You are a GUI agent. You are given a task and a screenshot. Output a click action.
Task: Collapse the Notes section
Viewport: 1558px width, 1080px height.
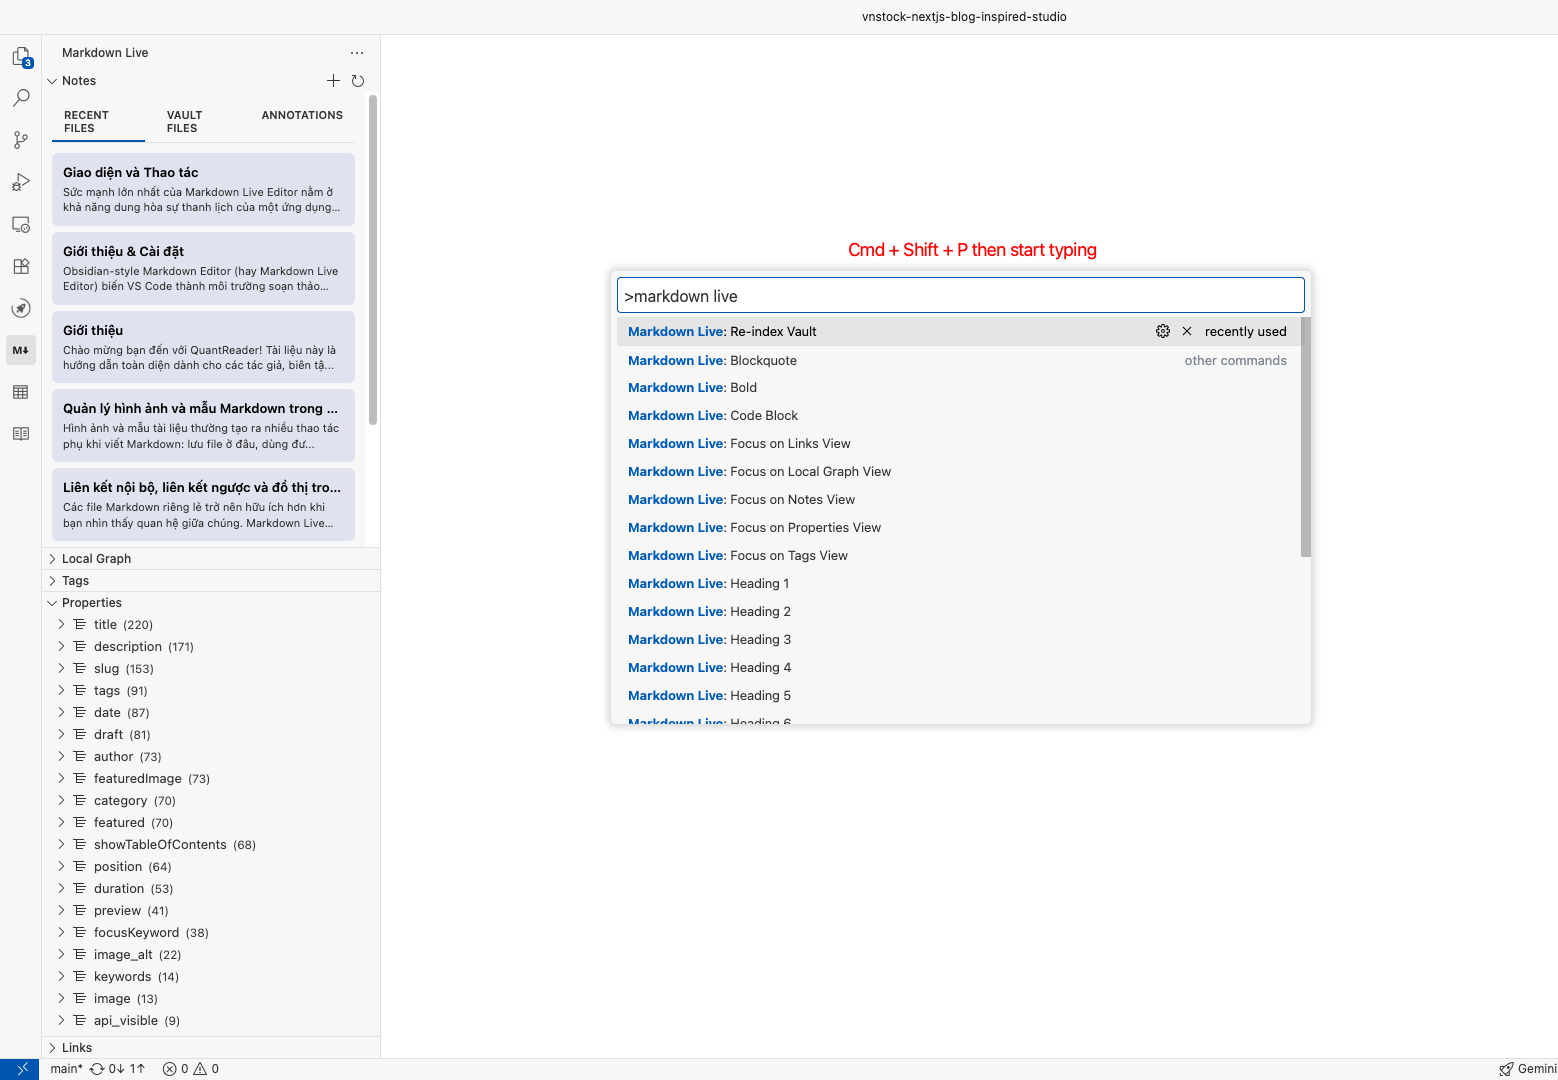[x=53, y=81]
